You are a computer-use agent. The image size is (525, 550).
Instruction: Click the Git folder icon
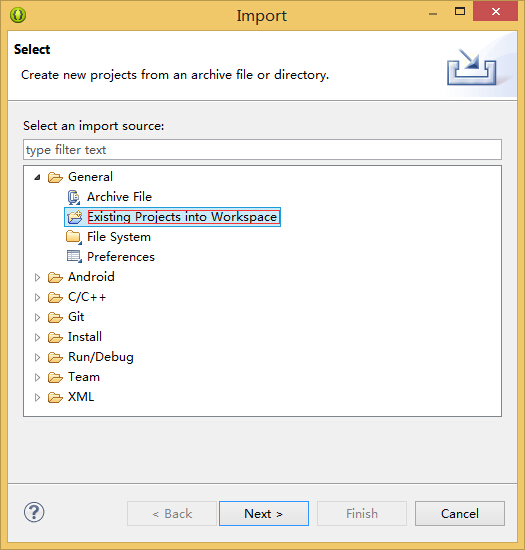55,317
